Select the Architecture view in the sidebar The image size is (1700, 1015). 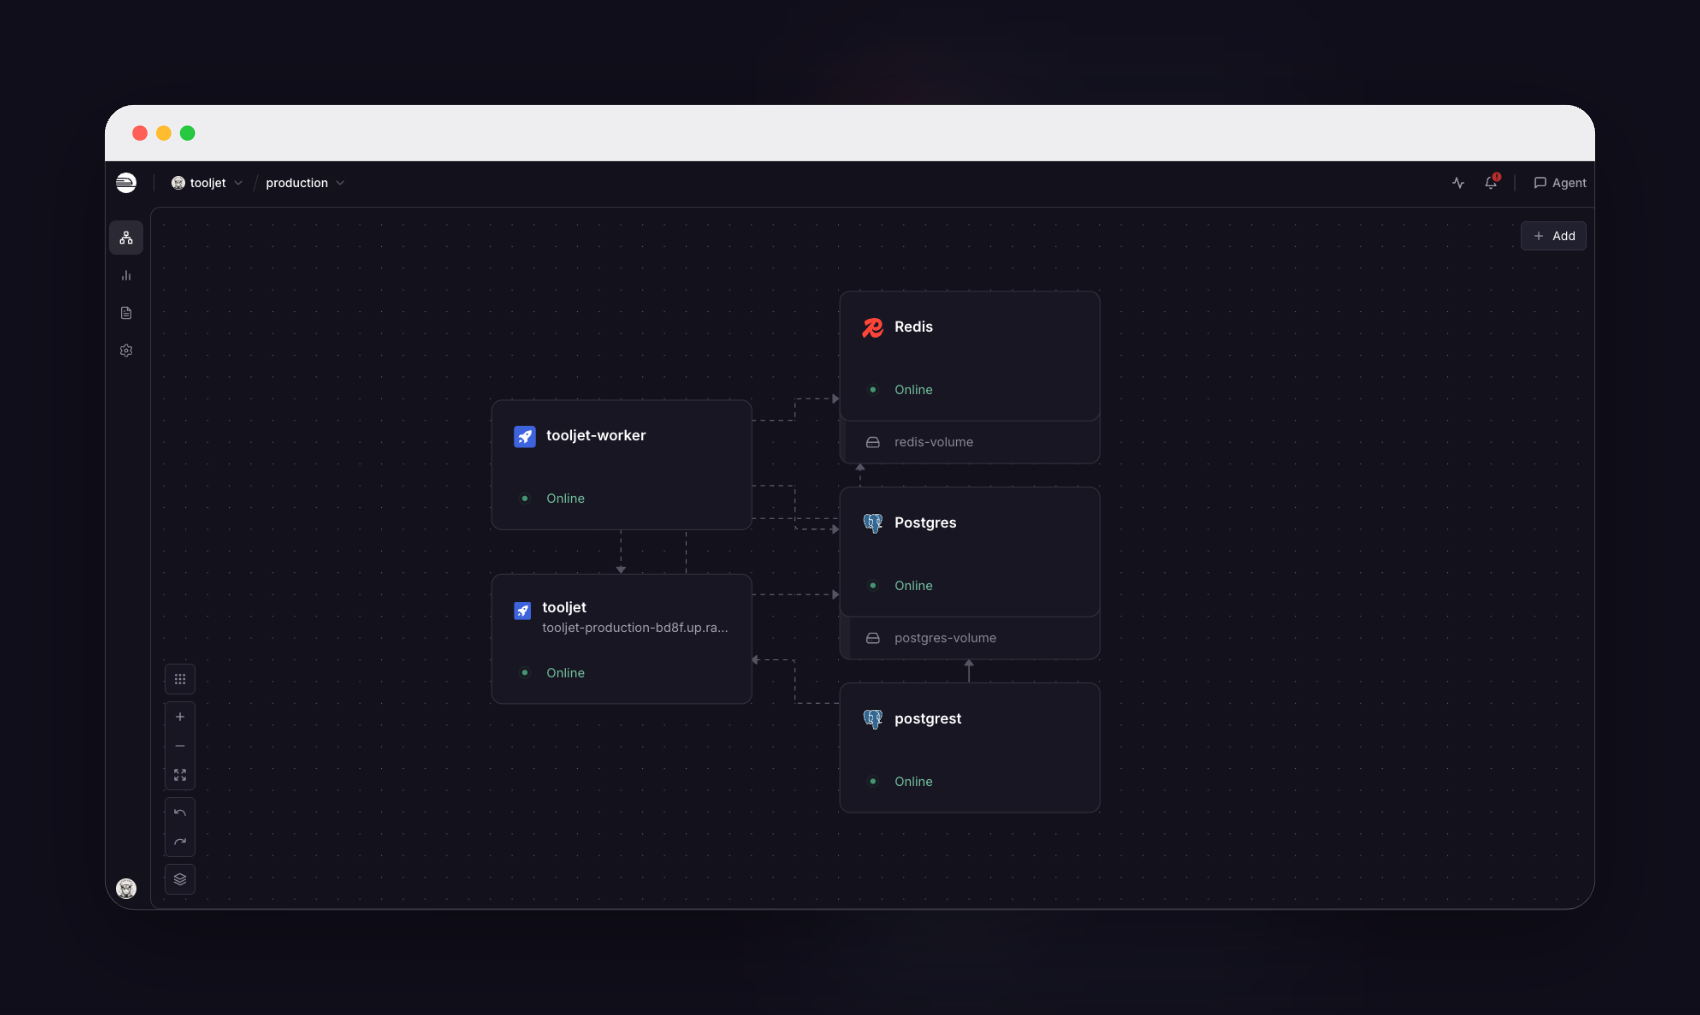tap(126, 238)
